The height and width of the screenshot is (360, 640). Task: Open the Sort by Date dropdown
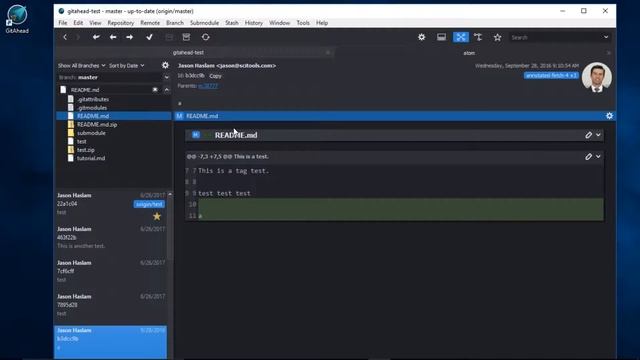pyautogui.click(x=127, y=65)
